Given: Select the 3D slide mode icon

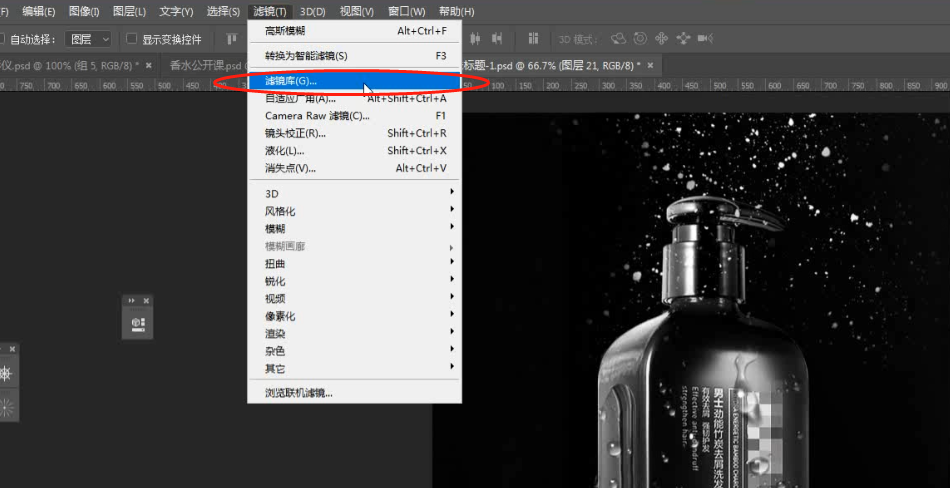Looking at the screenshot, I should tap(683, 39).
